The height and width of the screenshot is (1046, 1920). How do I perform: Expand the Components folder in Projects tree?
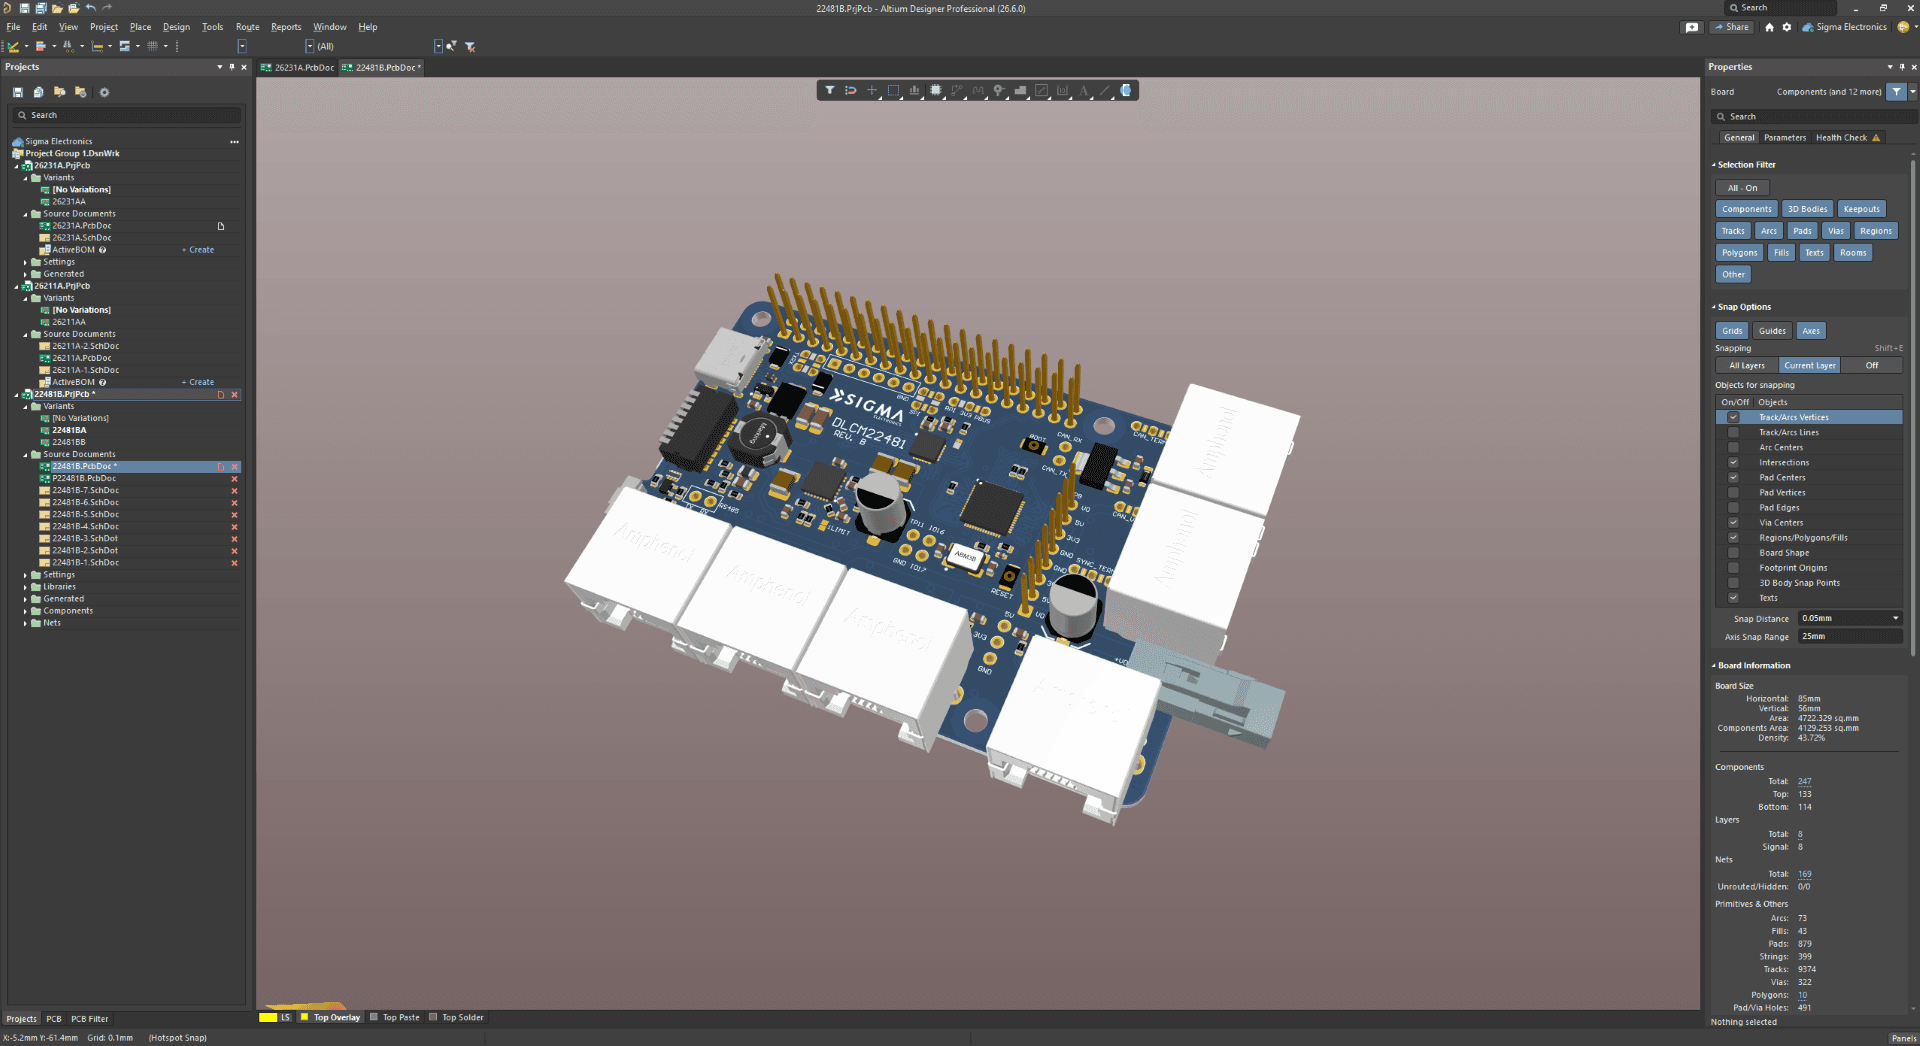(25, 611)
